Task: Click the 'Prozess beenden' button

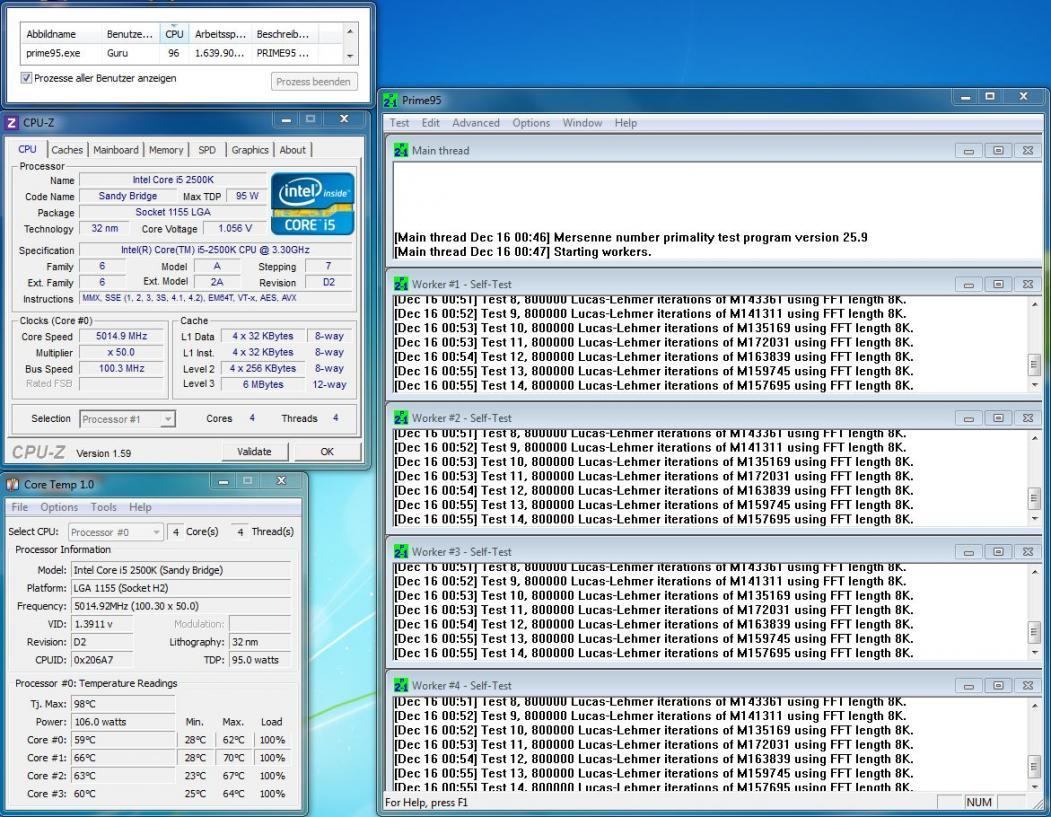Action: pyautogui.click(x=314, y=82)
